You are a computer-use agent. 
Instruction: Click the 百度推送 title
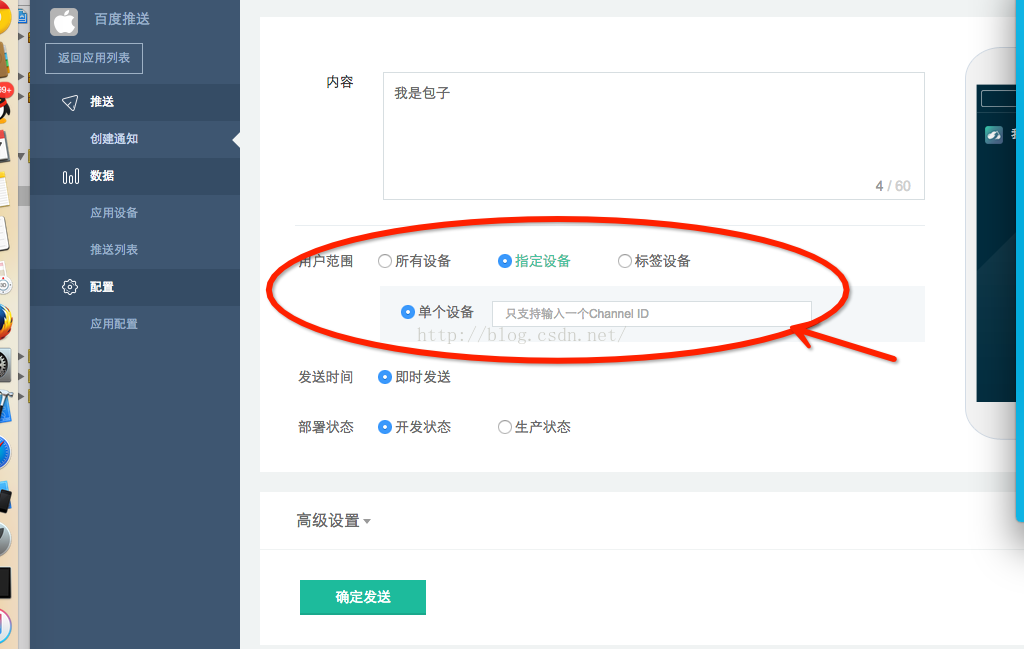pyautogui.click(x=122, y=19)
